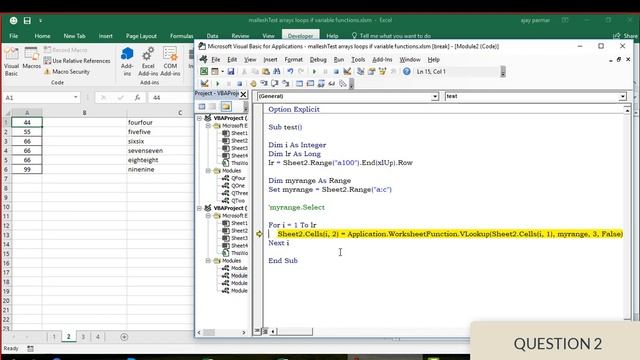Switch to Full Module View at code window bottom
Screen dimensions: 640x360
[x=264, y=331]
